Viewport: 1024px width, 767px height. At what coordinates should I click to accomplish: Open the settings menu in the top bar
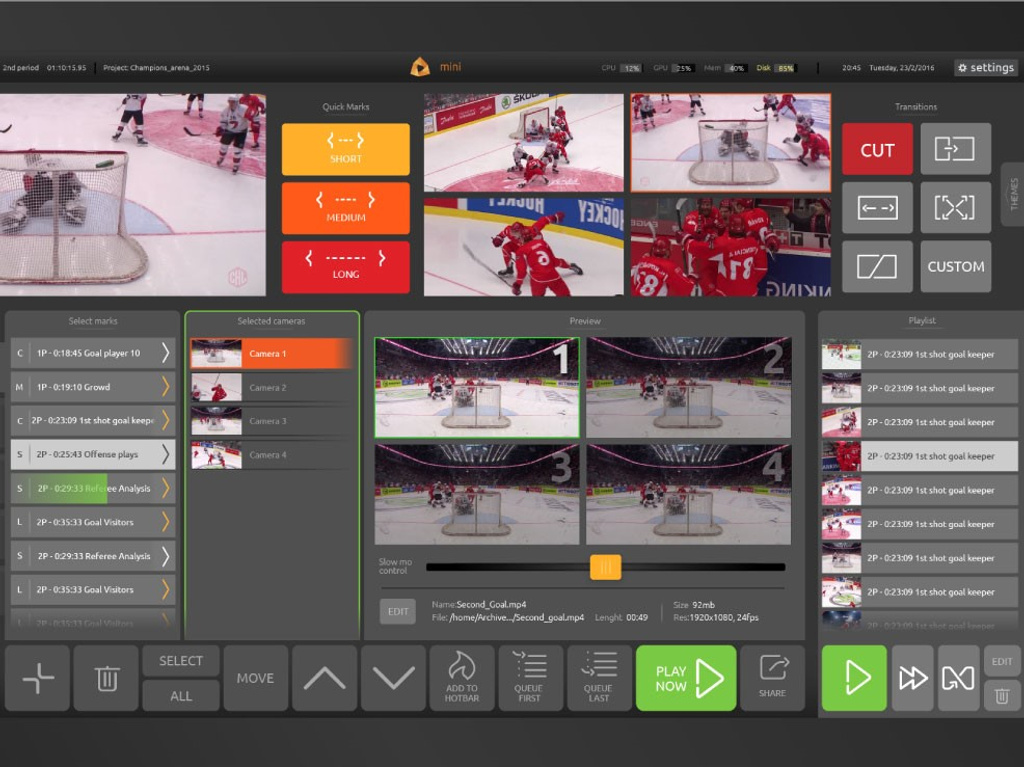point(985,68)
